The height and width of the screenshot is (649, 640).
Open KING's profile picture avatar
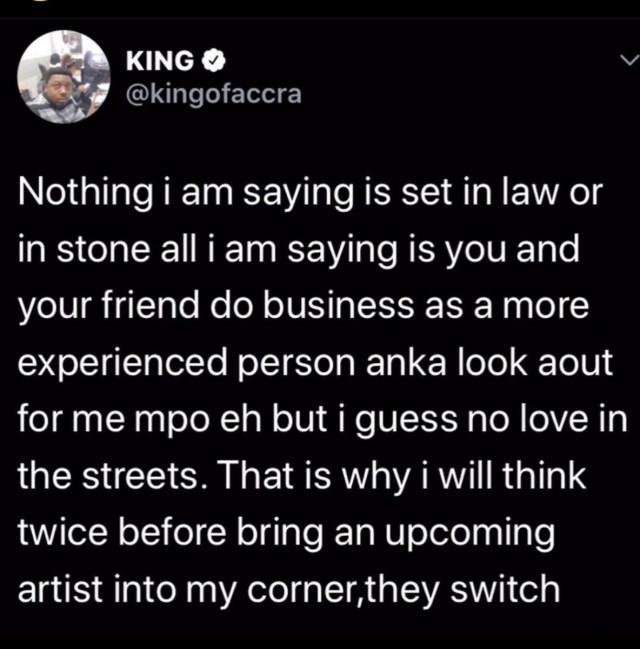tap(64, 77)
